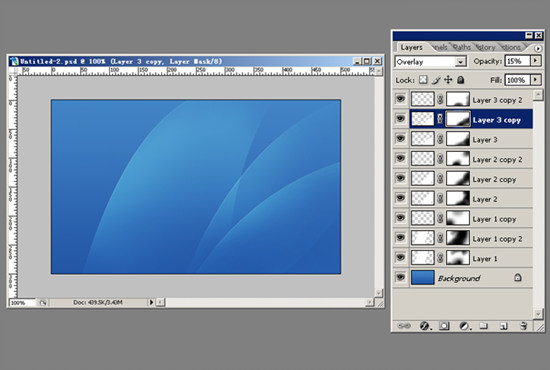
Task: Click the Lock transparent pixels icon
Action: [x=423, y=80]
